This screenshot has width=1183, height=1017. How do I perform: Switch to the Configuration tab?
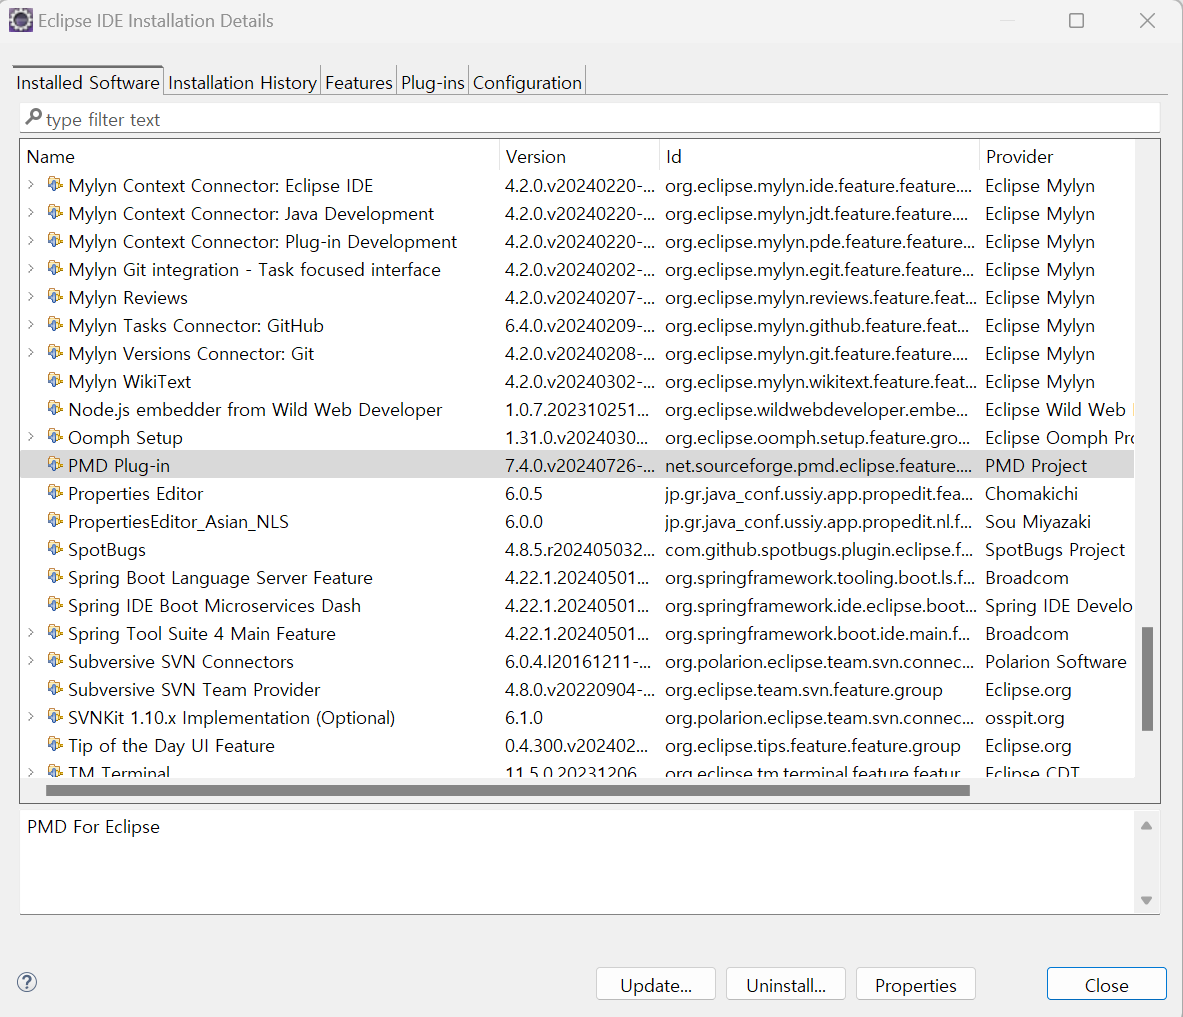(527, 83)
